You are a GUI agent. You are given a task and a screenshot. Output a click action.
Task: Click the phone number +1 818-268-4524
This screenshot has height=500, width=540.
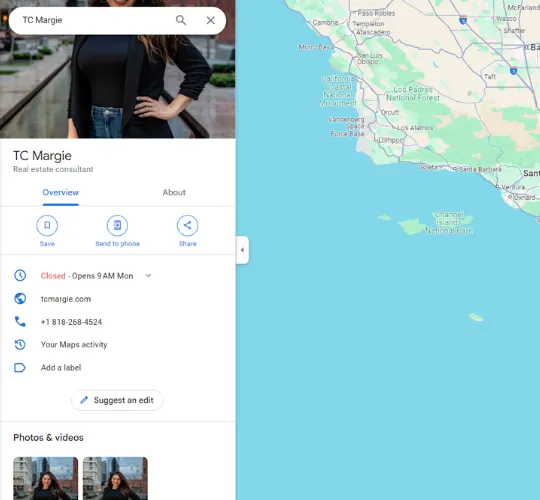coord(71,322)
